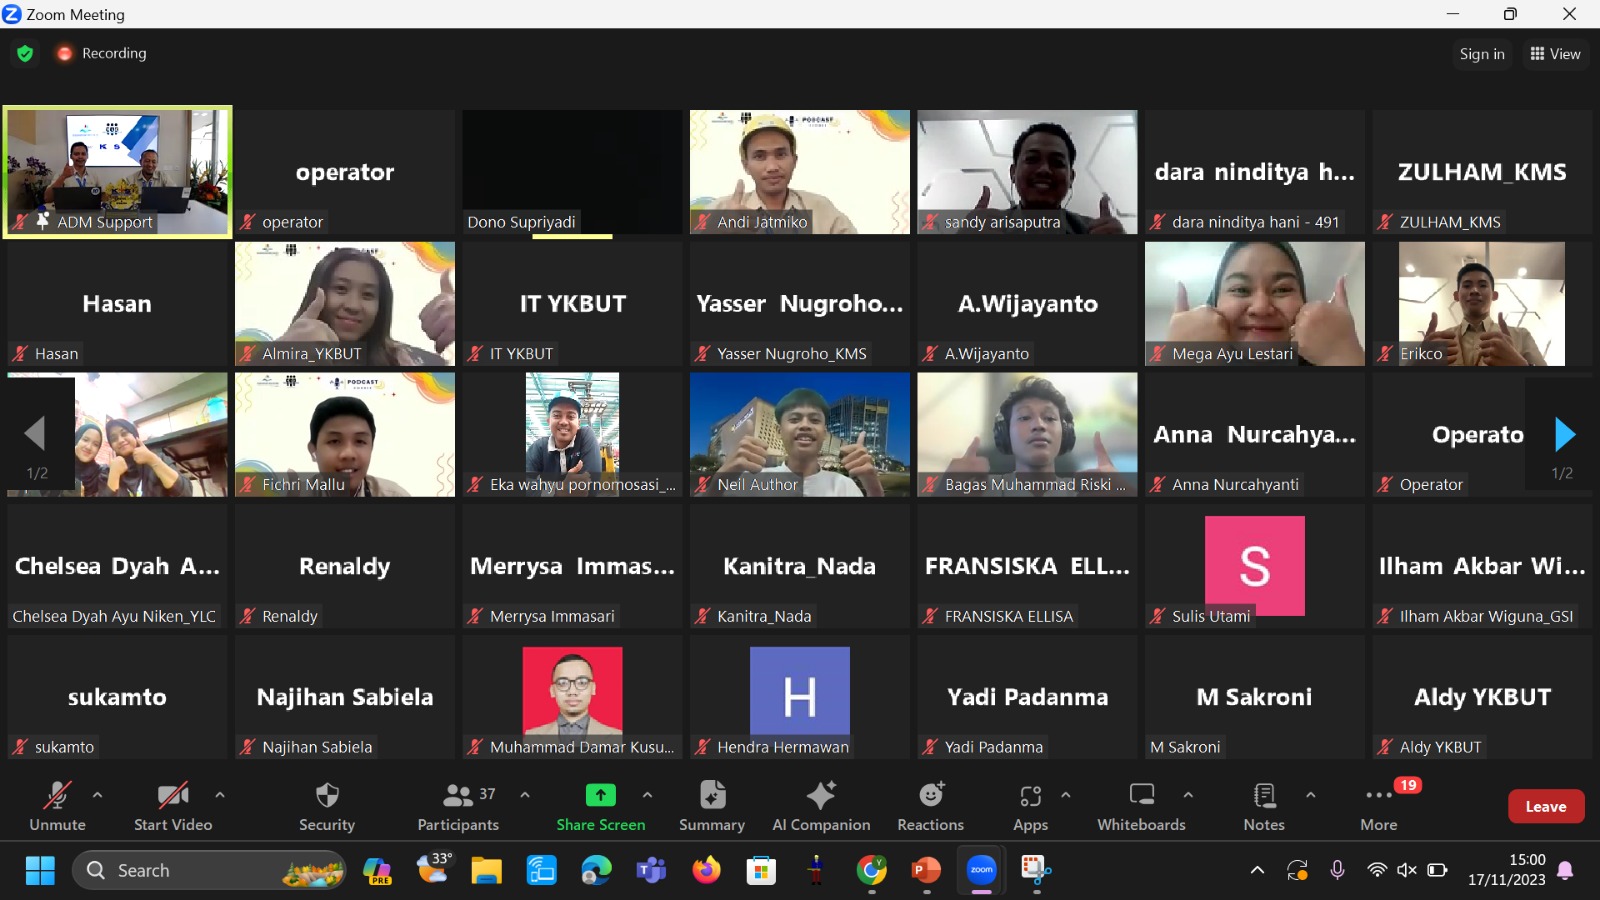Open the Reactions emoji menu
Image resolution: width=1600 pixels, height=900 pixels.
click(x=931, y=796)
